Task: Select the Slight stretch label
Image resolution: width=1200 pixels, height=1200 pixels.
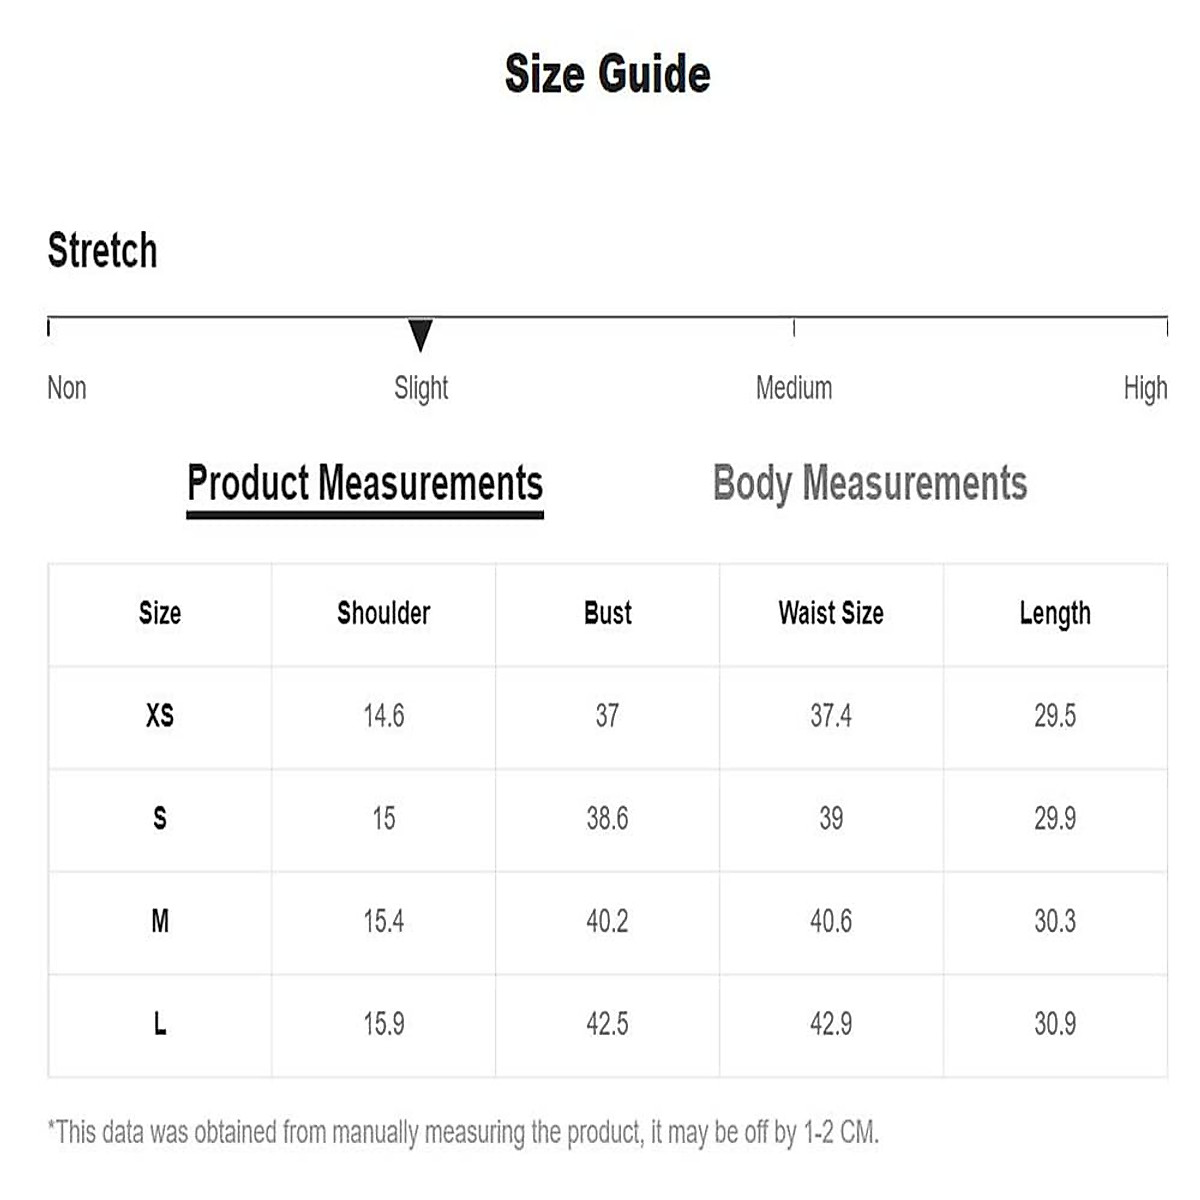Action: point(421,388)
